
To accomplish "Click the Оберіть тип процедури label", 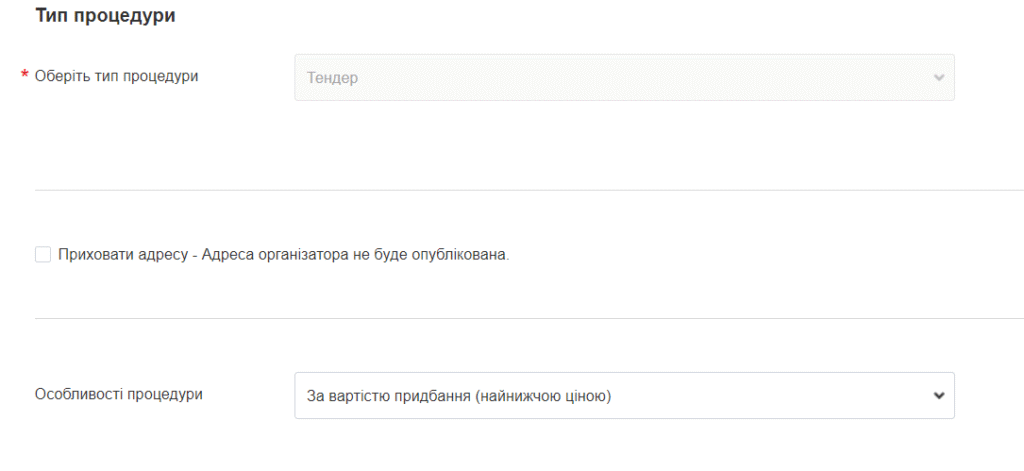I will coord(117,76).
